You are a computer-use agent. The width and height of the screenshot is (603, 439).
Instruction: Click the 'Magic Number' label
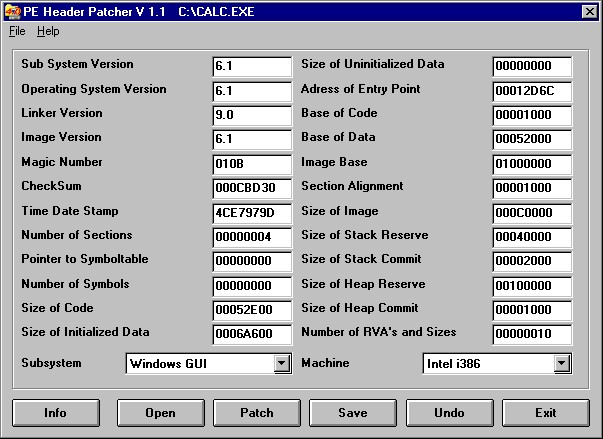click(62, 162)
